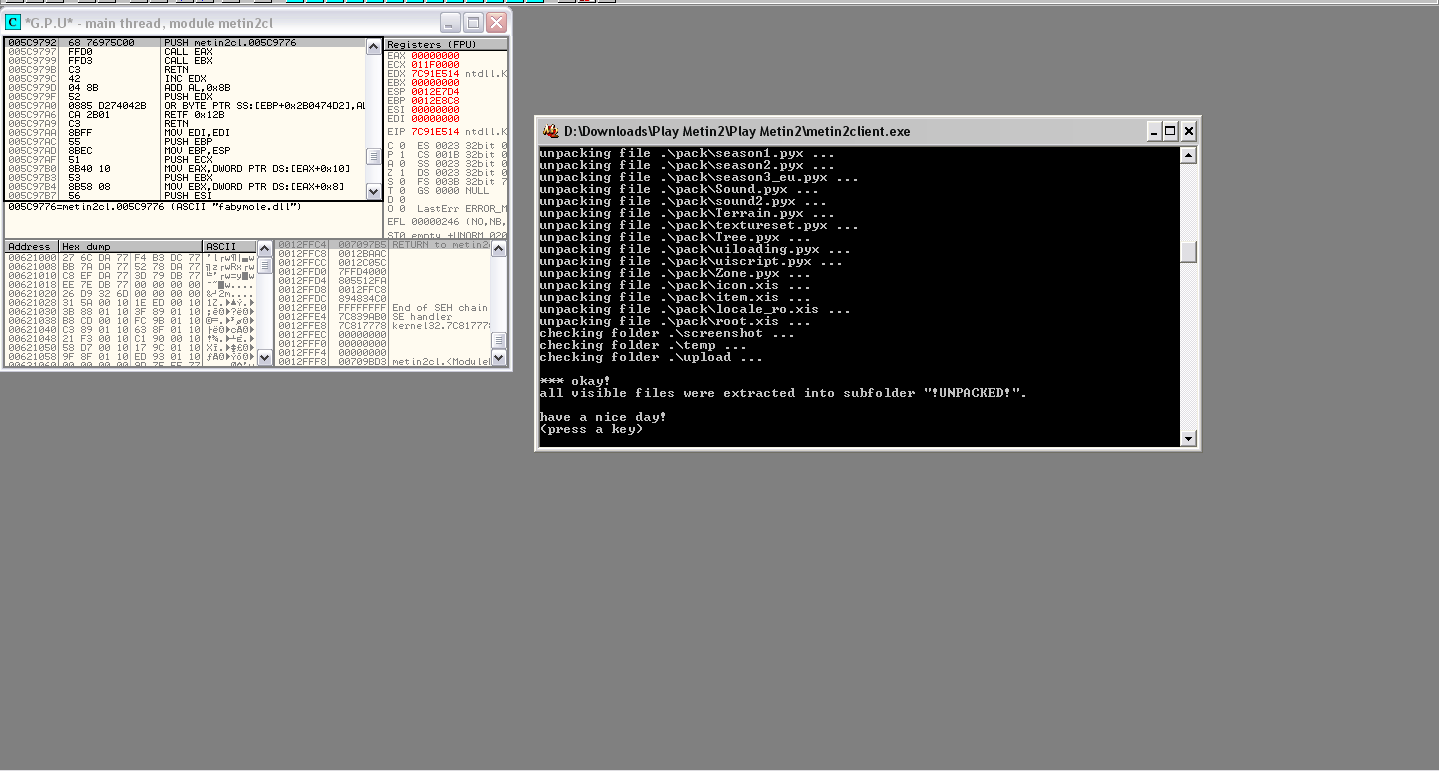Screen dimensions: 1439x771
Task: Click stack pane scroll down arrow
Action: (498, 357)
